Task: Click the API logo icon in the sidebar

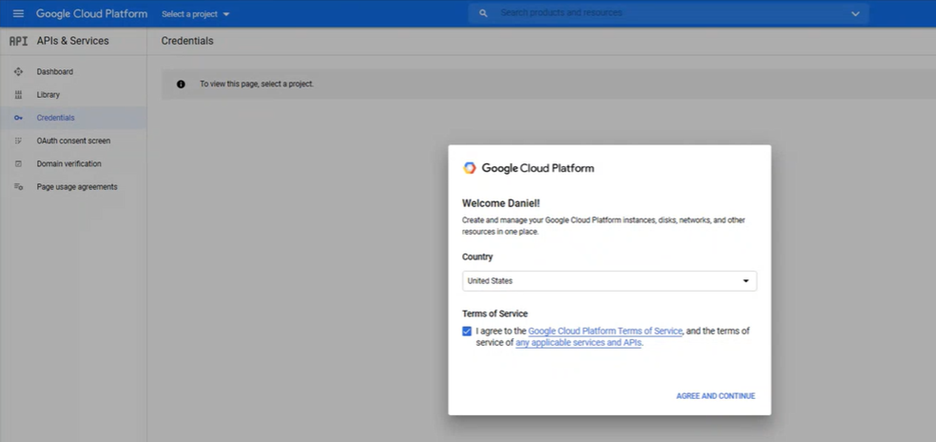Action: coord(19,41)
